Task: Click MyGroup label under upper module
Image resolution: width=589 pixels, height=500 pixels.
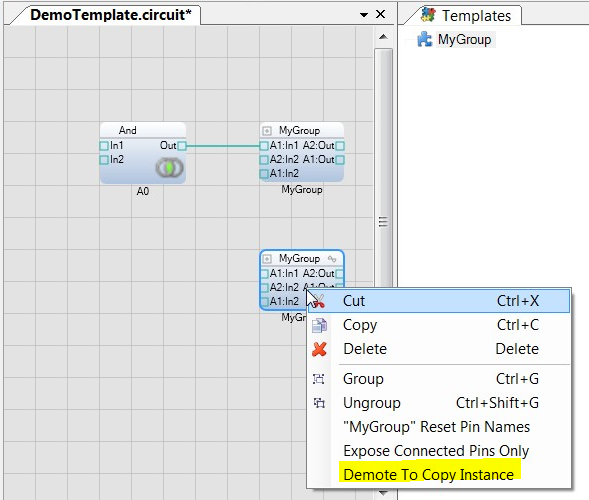Action: pyautogui.click(x=302, y=190)
